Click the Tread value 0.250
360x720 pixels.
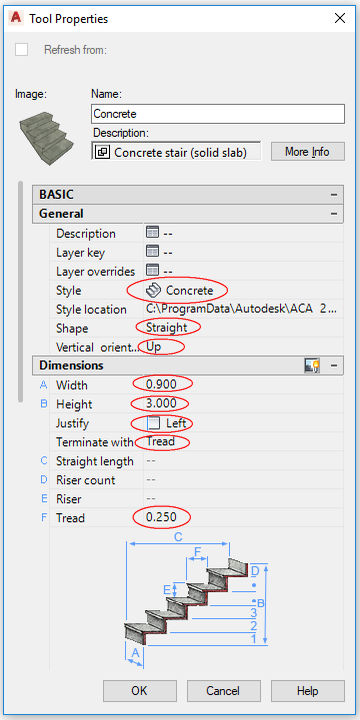point(161,518)
